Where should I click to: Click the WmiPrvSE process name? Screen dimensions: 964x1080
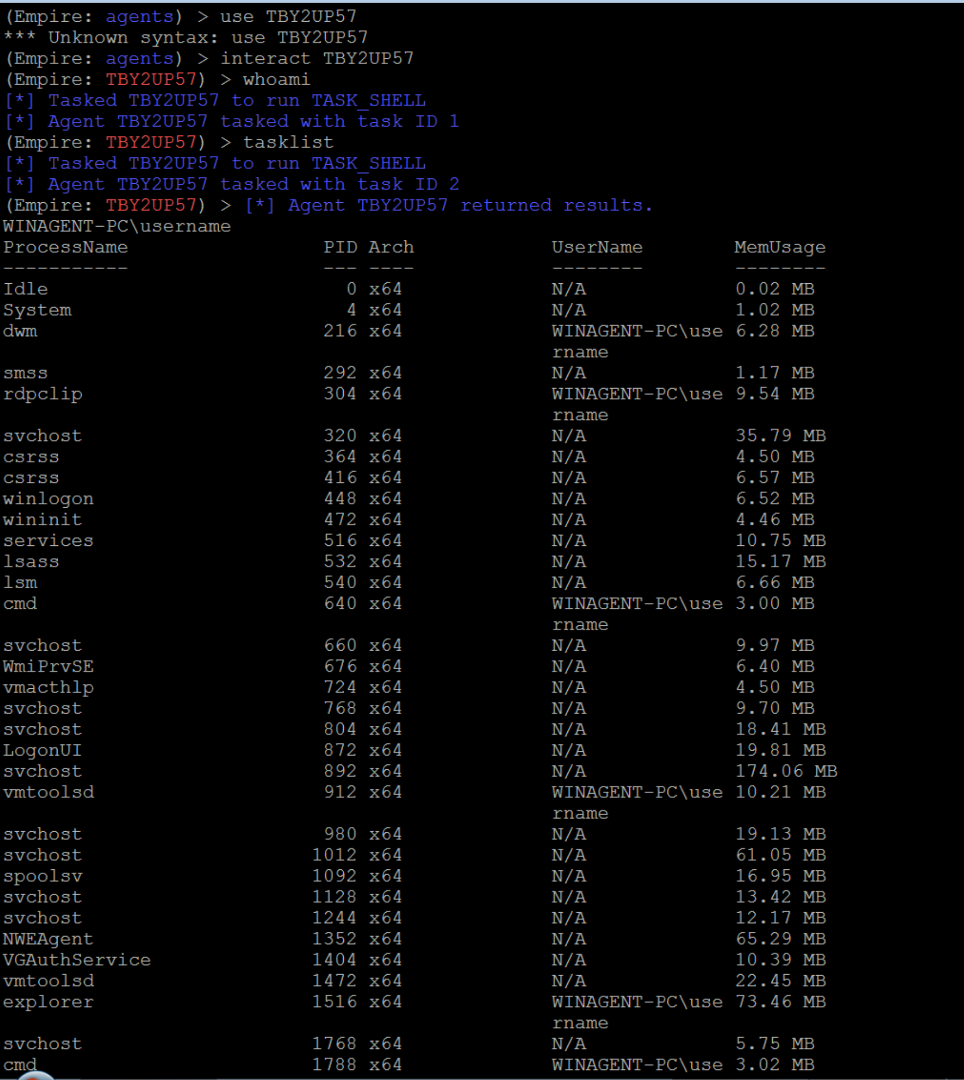[x=48, y=666]
